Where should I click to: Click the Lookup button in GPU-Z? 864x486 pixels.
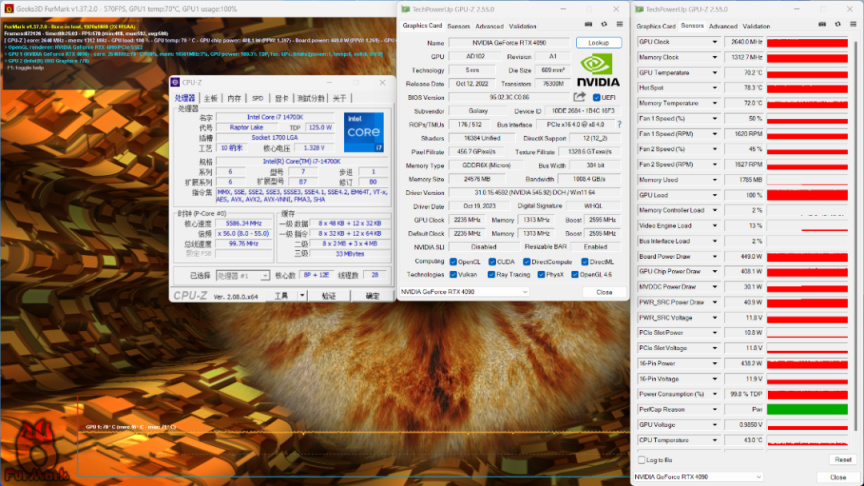coord(598,42)
